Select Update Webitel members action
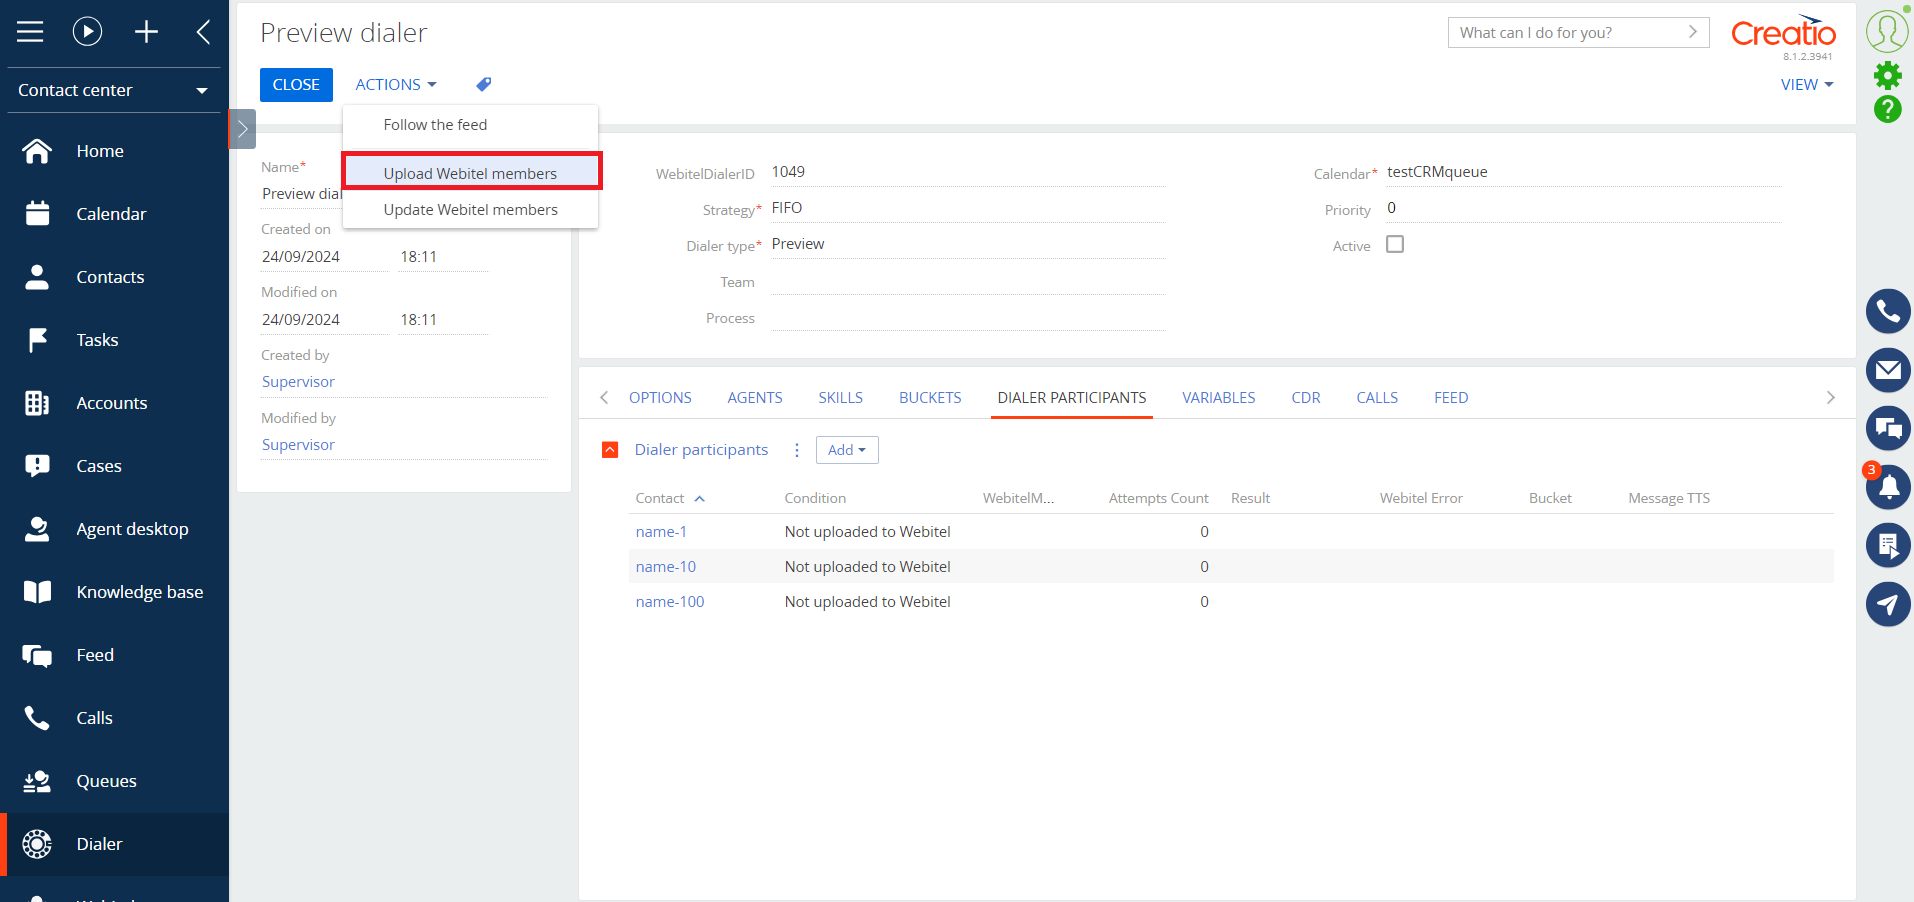The height and width of the screenshot is (902, 1914). coord(470,210)
